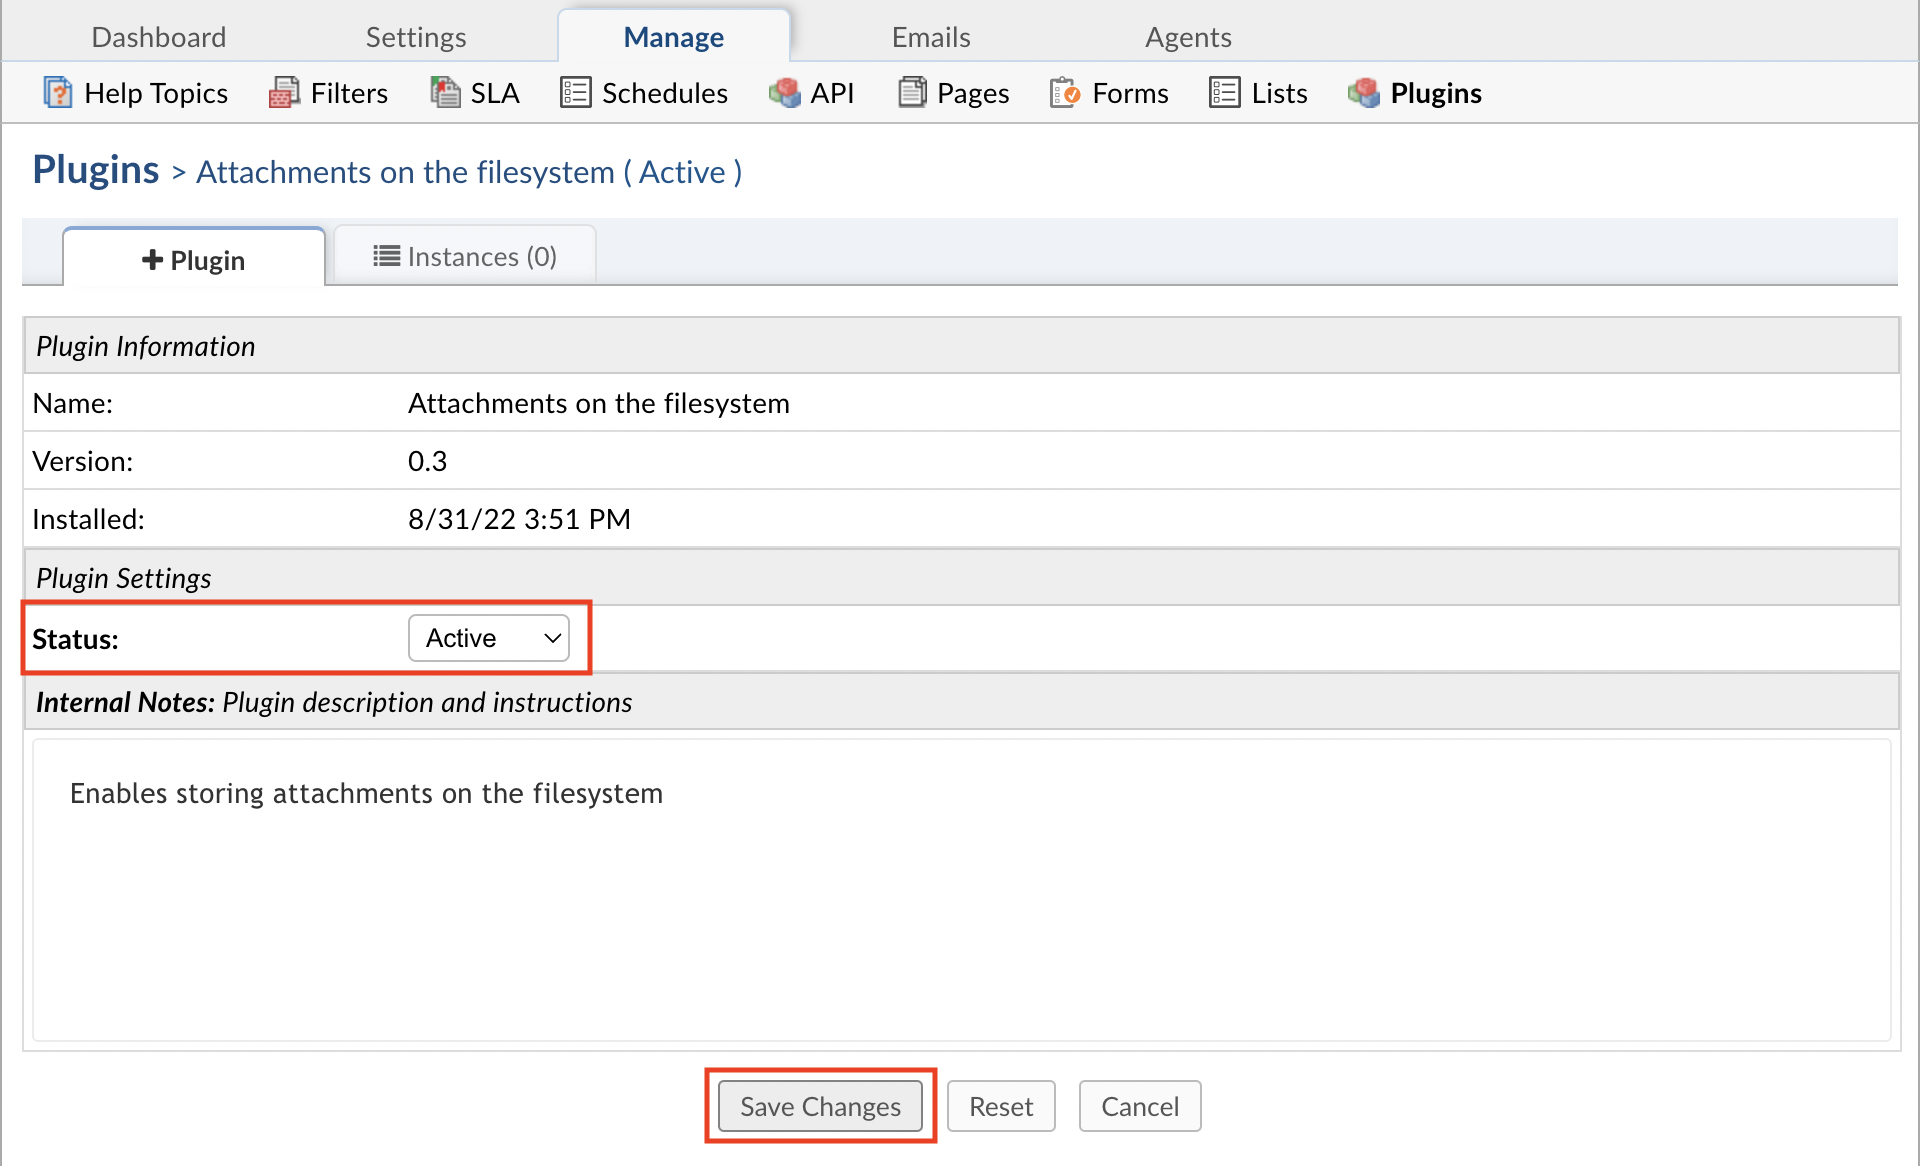Expand the Status selector to disable plugin
The width and height of the screenshot is (1920, 1166).
(x=489, y=637)
